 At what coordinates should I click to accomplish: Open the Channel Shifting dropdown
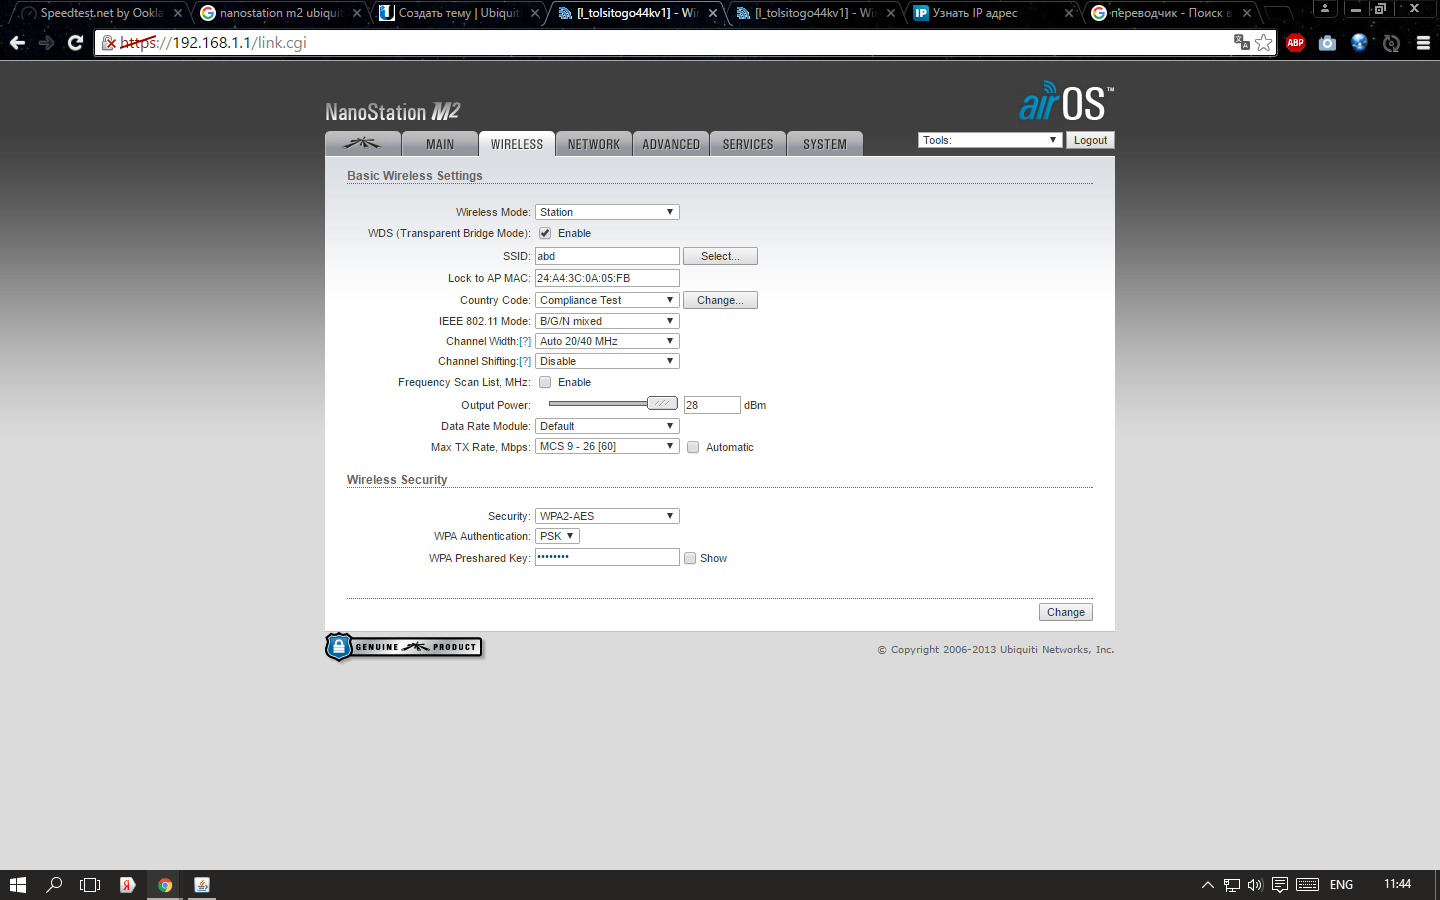tap(607, 361)
